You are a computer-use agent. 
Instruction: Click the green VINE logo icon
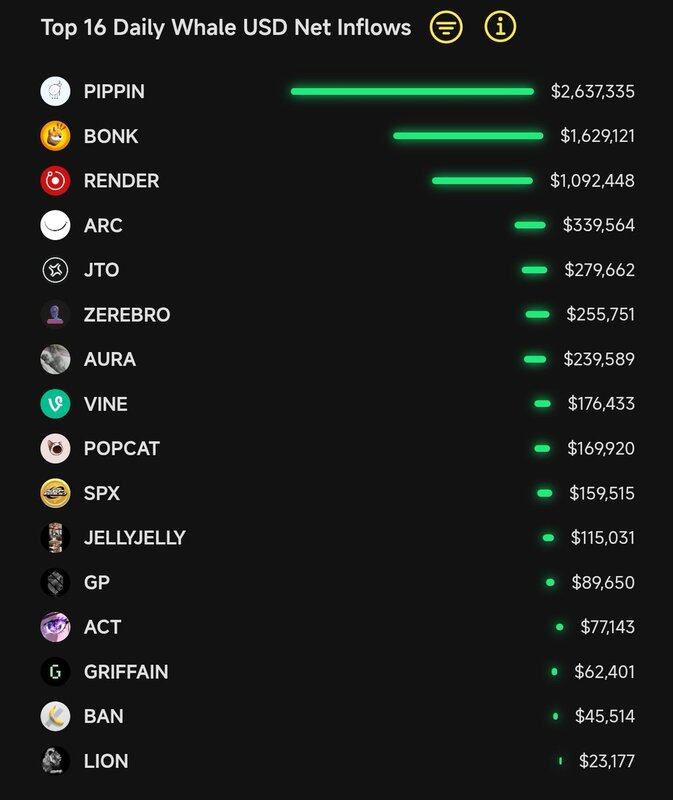55,404
